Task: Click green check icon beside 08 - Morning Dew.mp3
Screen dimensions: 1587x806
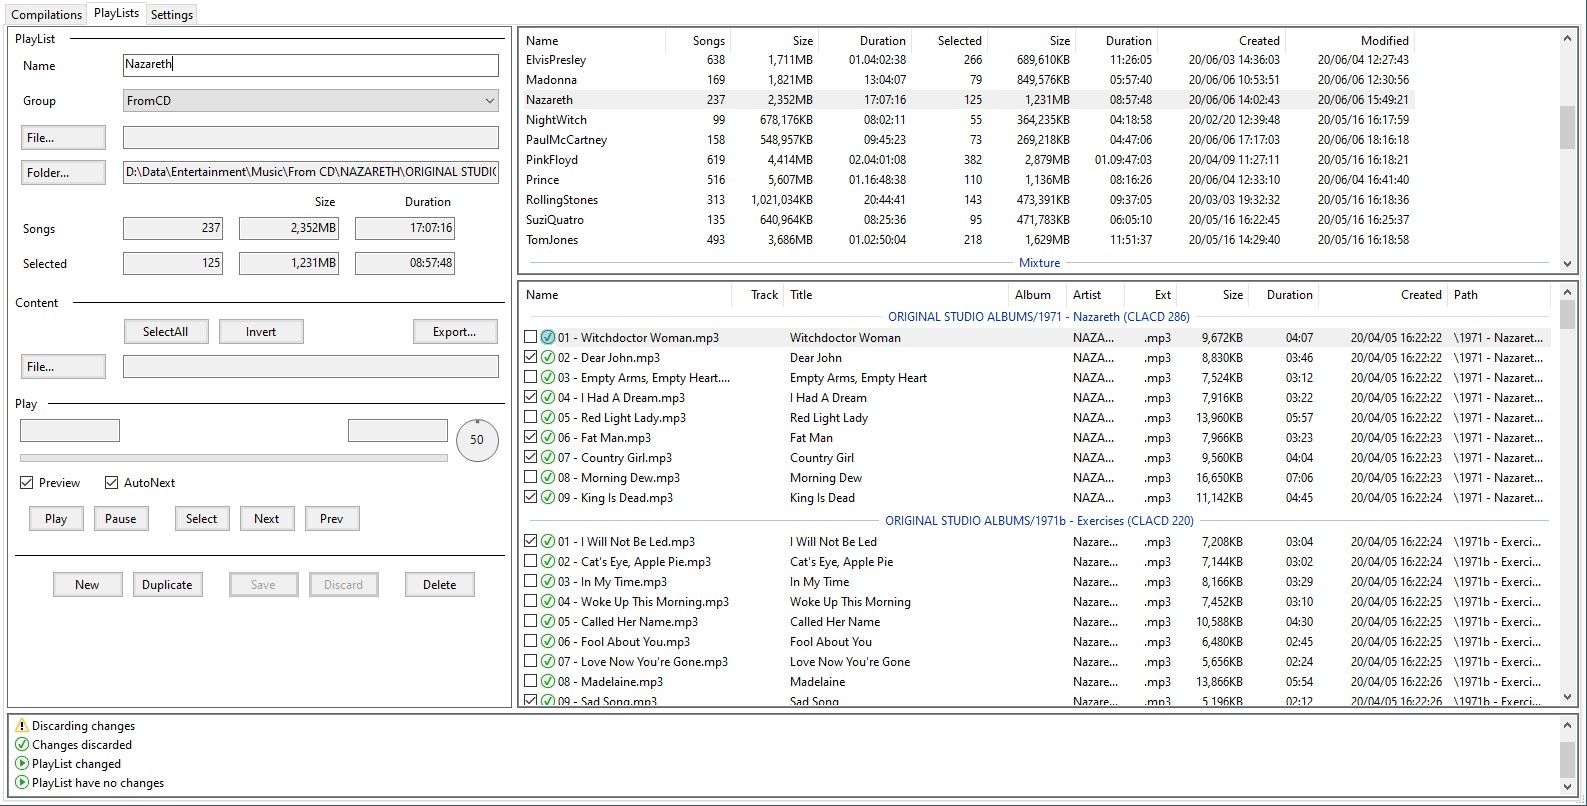Action: 548,478
